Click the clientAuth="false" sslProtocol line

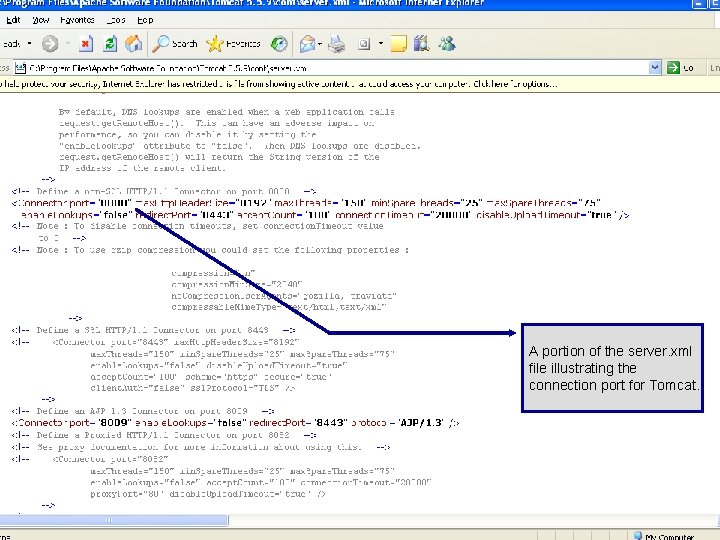pyautogui.click(x=193, y=388)
